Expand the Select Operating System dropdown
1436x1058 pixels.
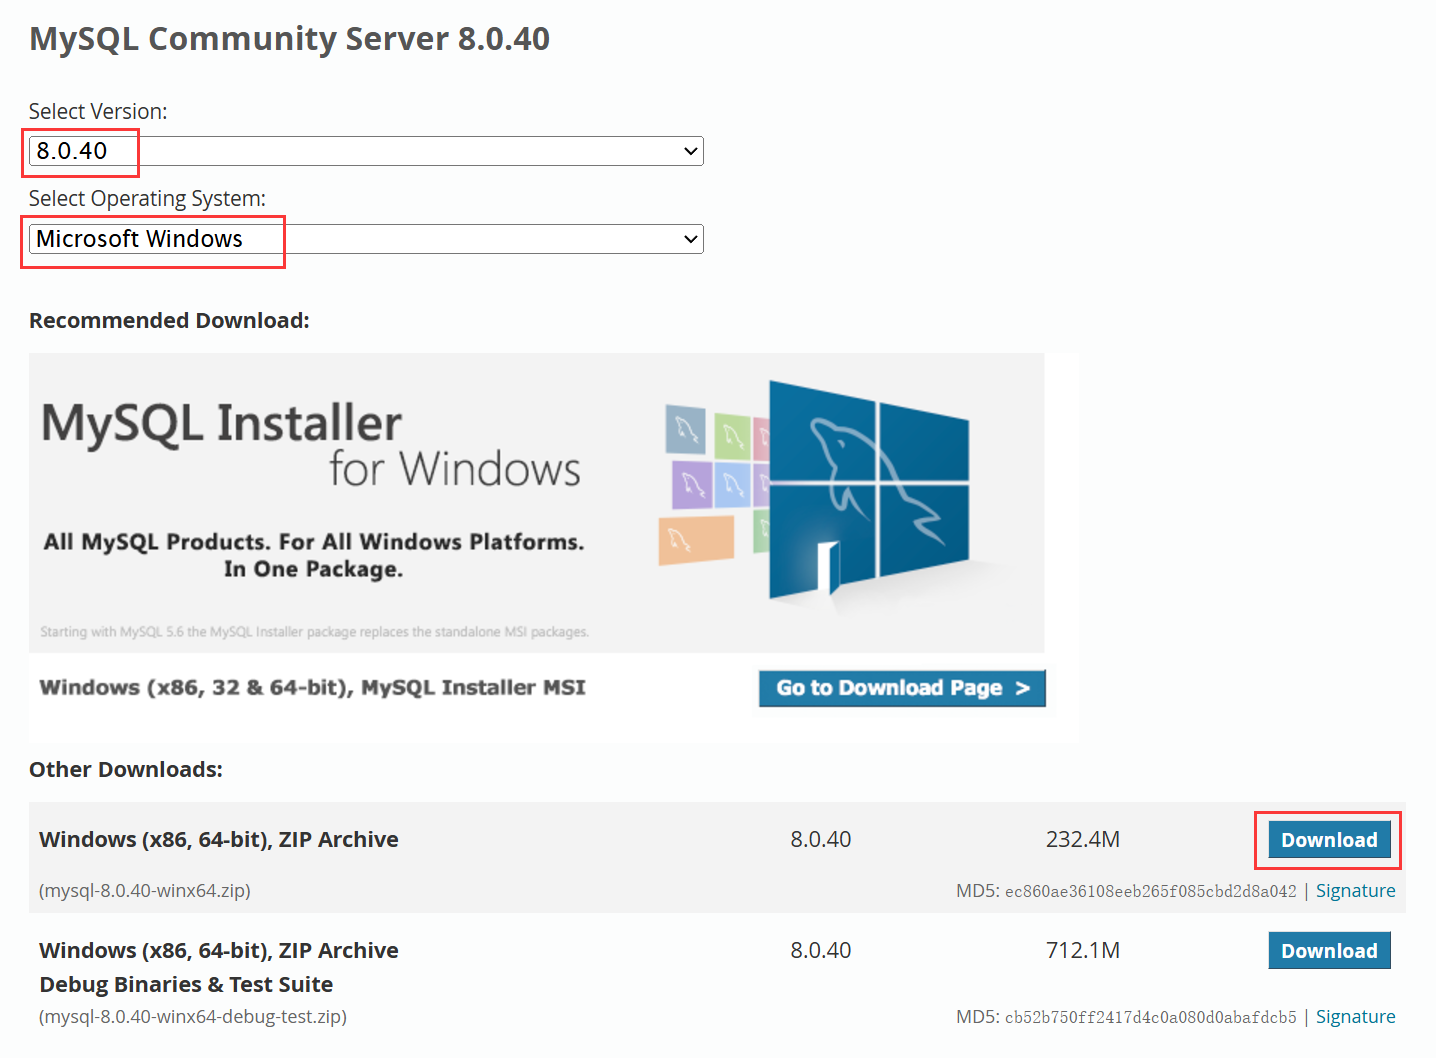[366, 239]
